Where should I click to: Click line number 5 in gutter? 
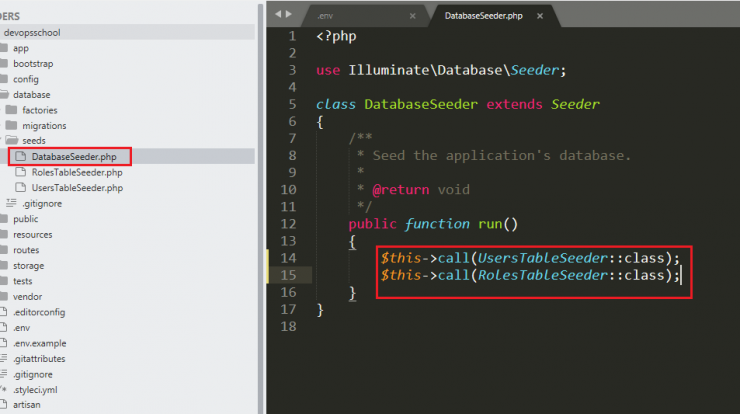pos(292,104)
